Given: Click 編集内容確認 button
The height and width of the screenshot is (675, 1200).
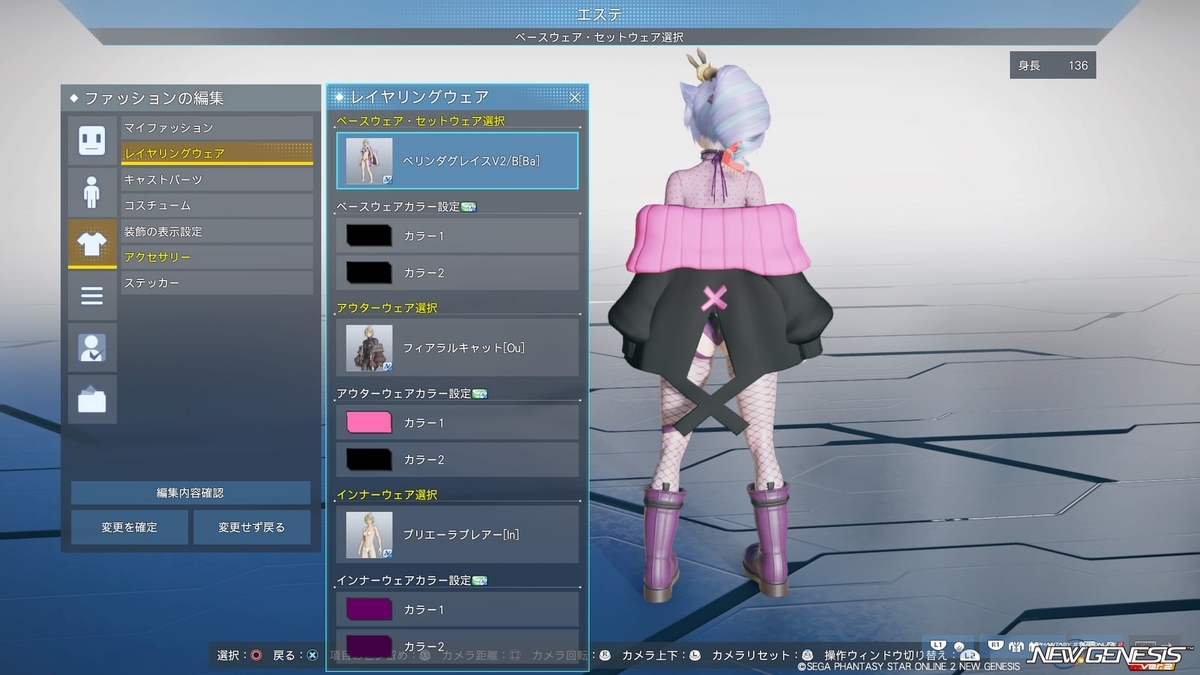Looking at the screenshot, I should point(191,493).
